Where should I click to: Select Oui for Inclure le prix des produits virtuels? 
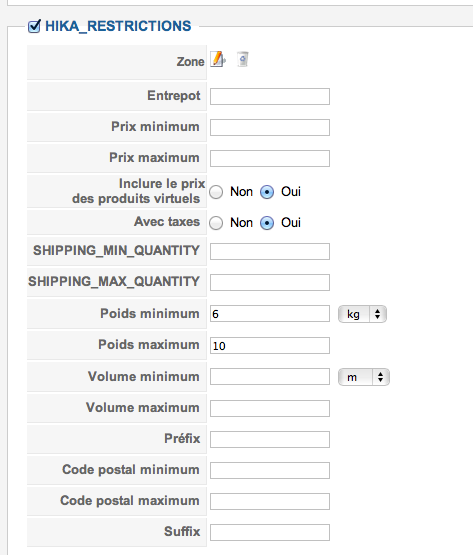[x=267, y=192]
